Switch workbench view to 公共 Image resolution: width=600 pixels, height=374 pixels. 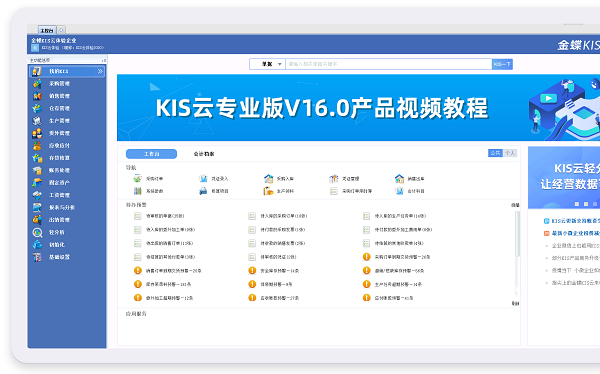495,153
